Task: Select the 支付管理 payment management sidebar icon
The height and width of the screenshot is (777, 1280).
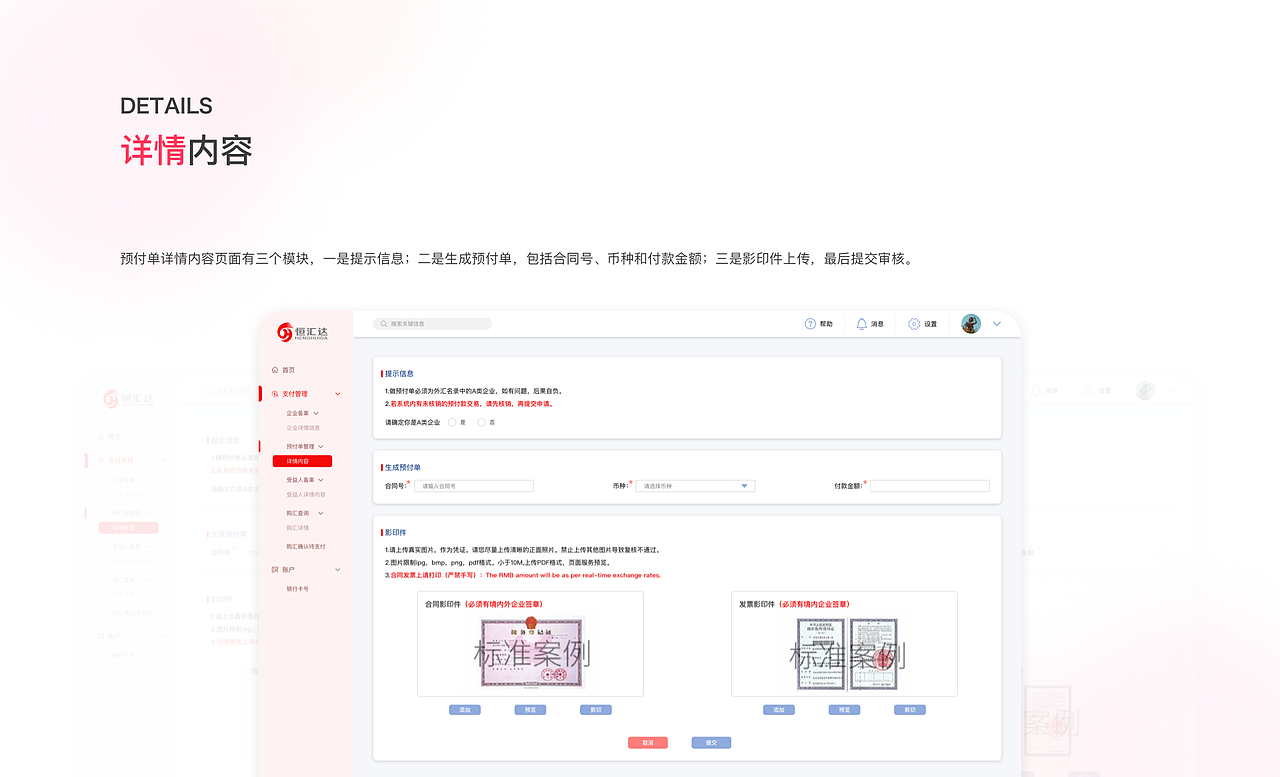Action: click(x=273, y=393)
